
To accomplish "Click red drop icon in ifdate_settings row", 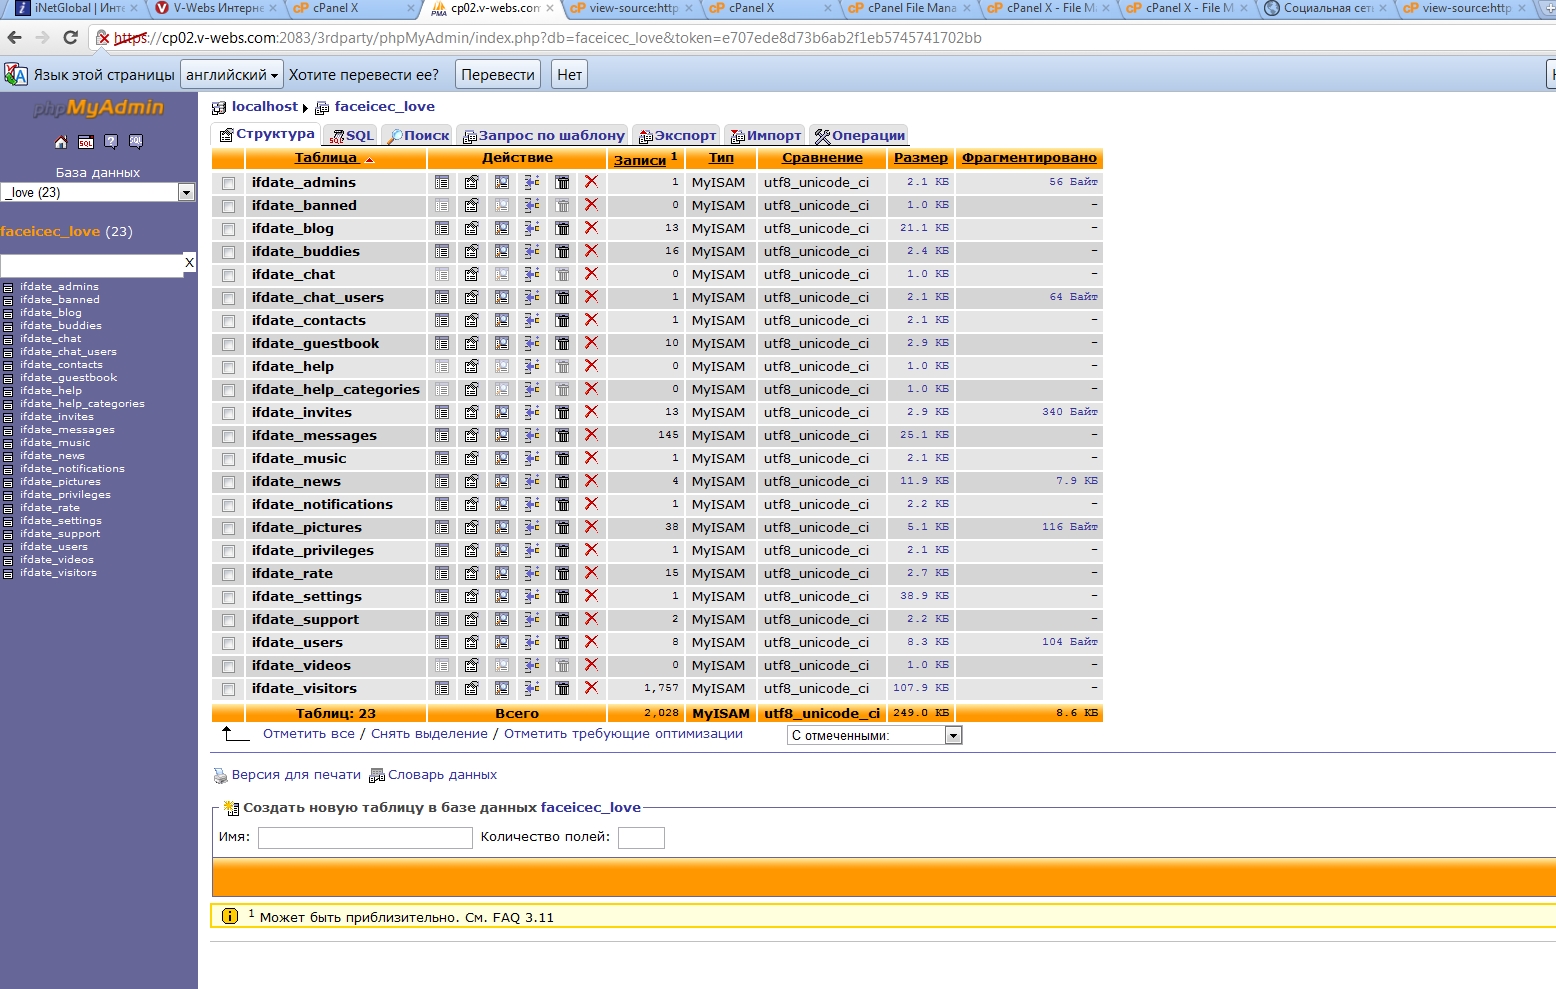I will click(591, 596).
